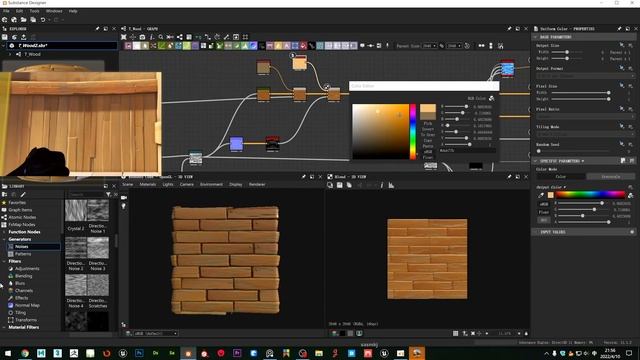Image resolution: width=640 pixels, height=360 pixels.
Task: Open the sRGB color space dropdown in 3D view
Action: click(x=156, y=333)
